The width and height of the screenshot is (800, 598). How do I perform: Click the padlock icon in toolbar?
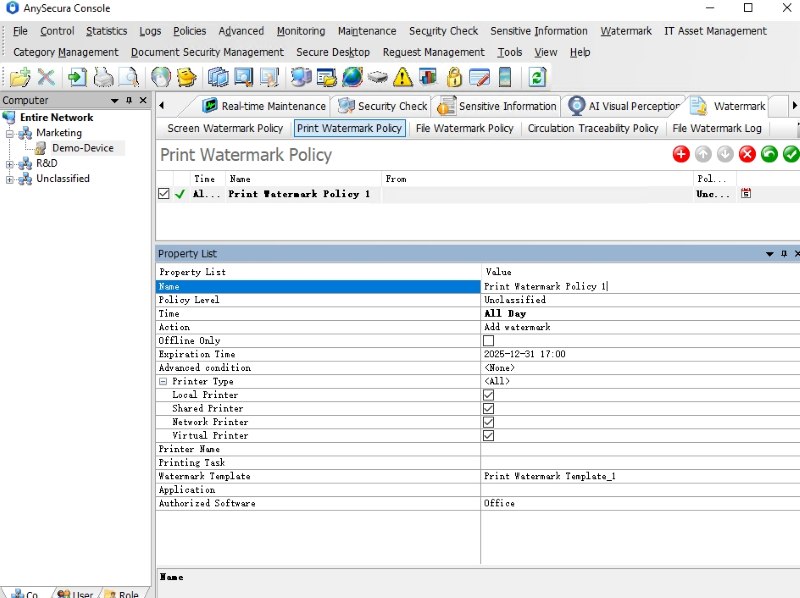tap(455, 77)
